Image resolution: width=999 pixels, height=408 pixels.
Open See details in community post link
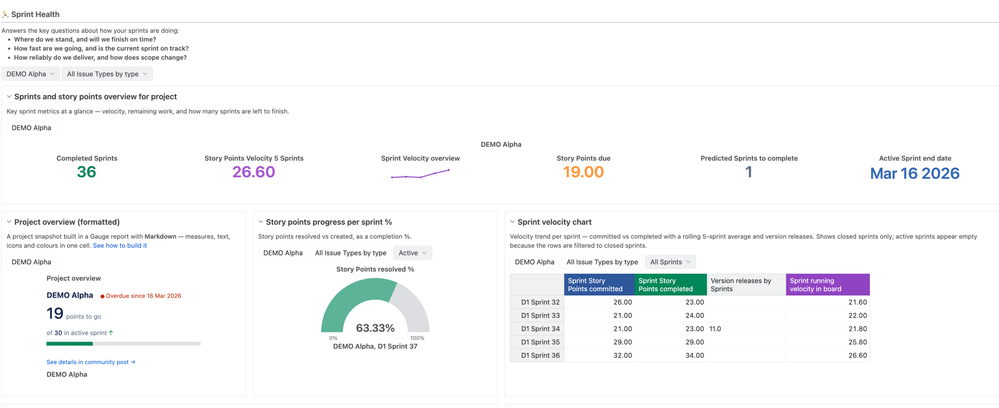pyautogui.click(x=91, y=362)
